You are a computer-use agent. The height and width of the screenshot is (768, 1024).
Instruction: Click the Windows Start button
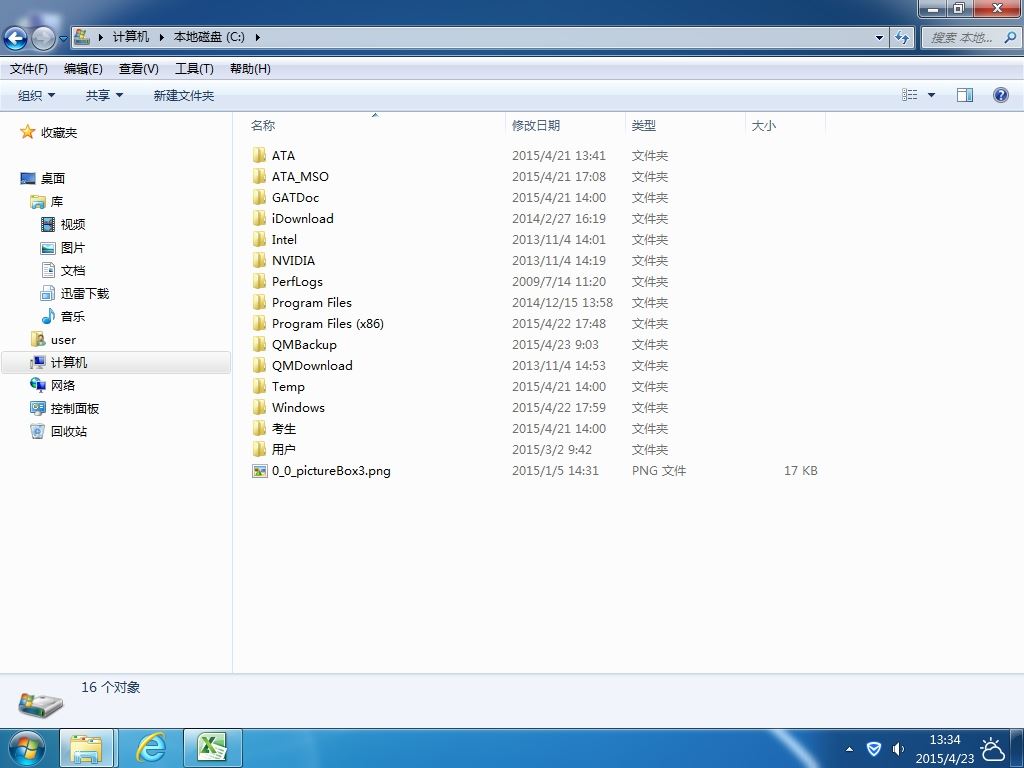(26, 748)
